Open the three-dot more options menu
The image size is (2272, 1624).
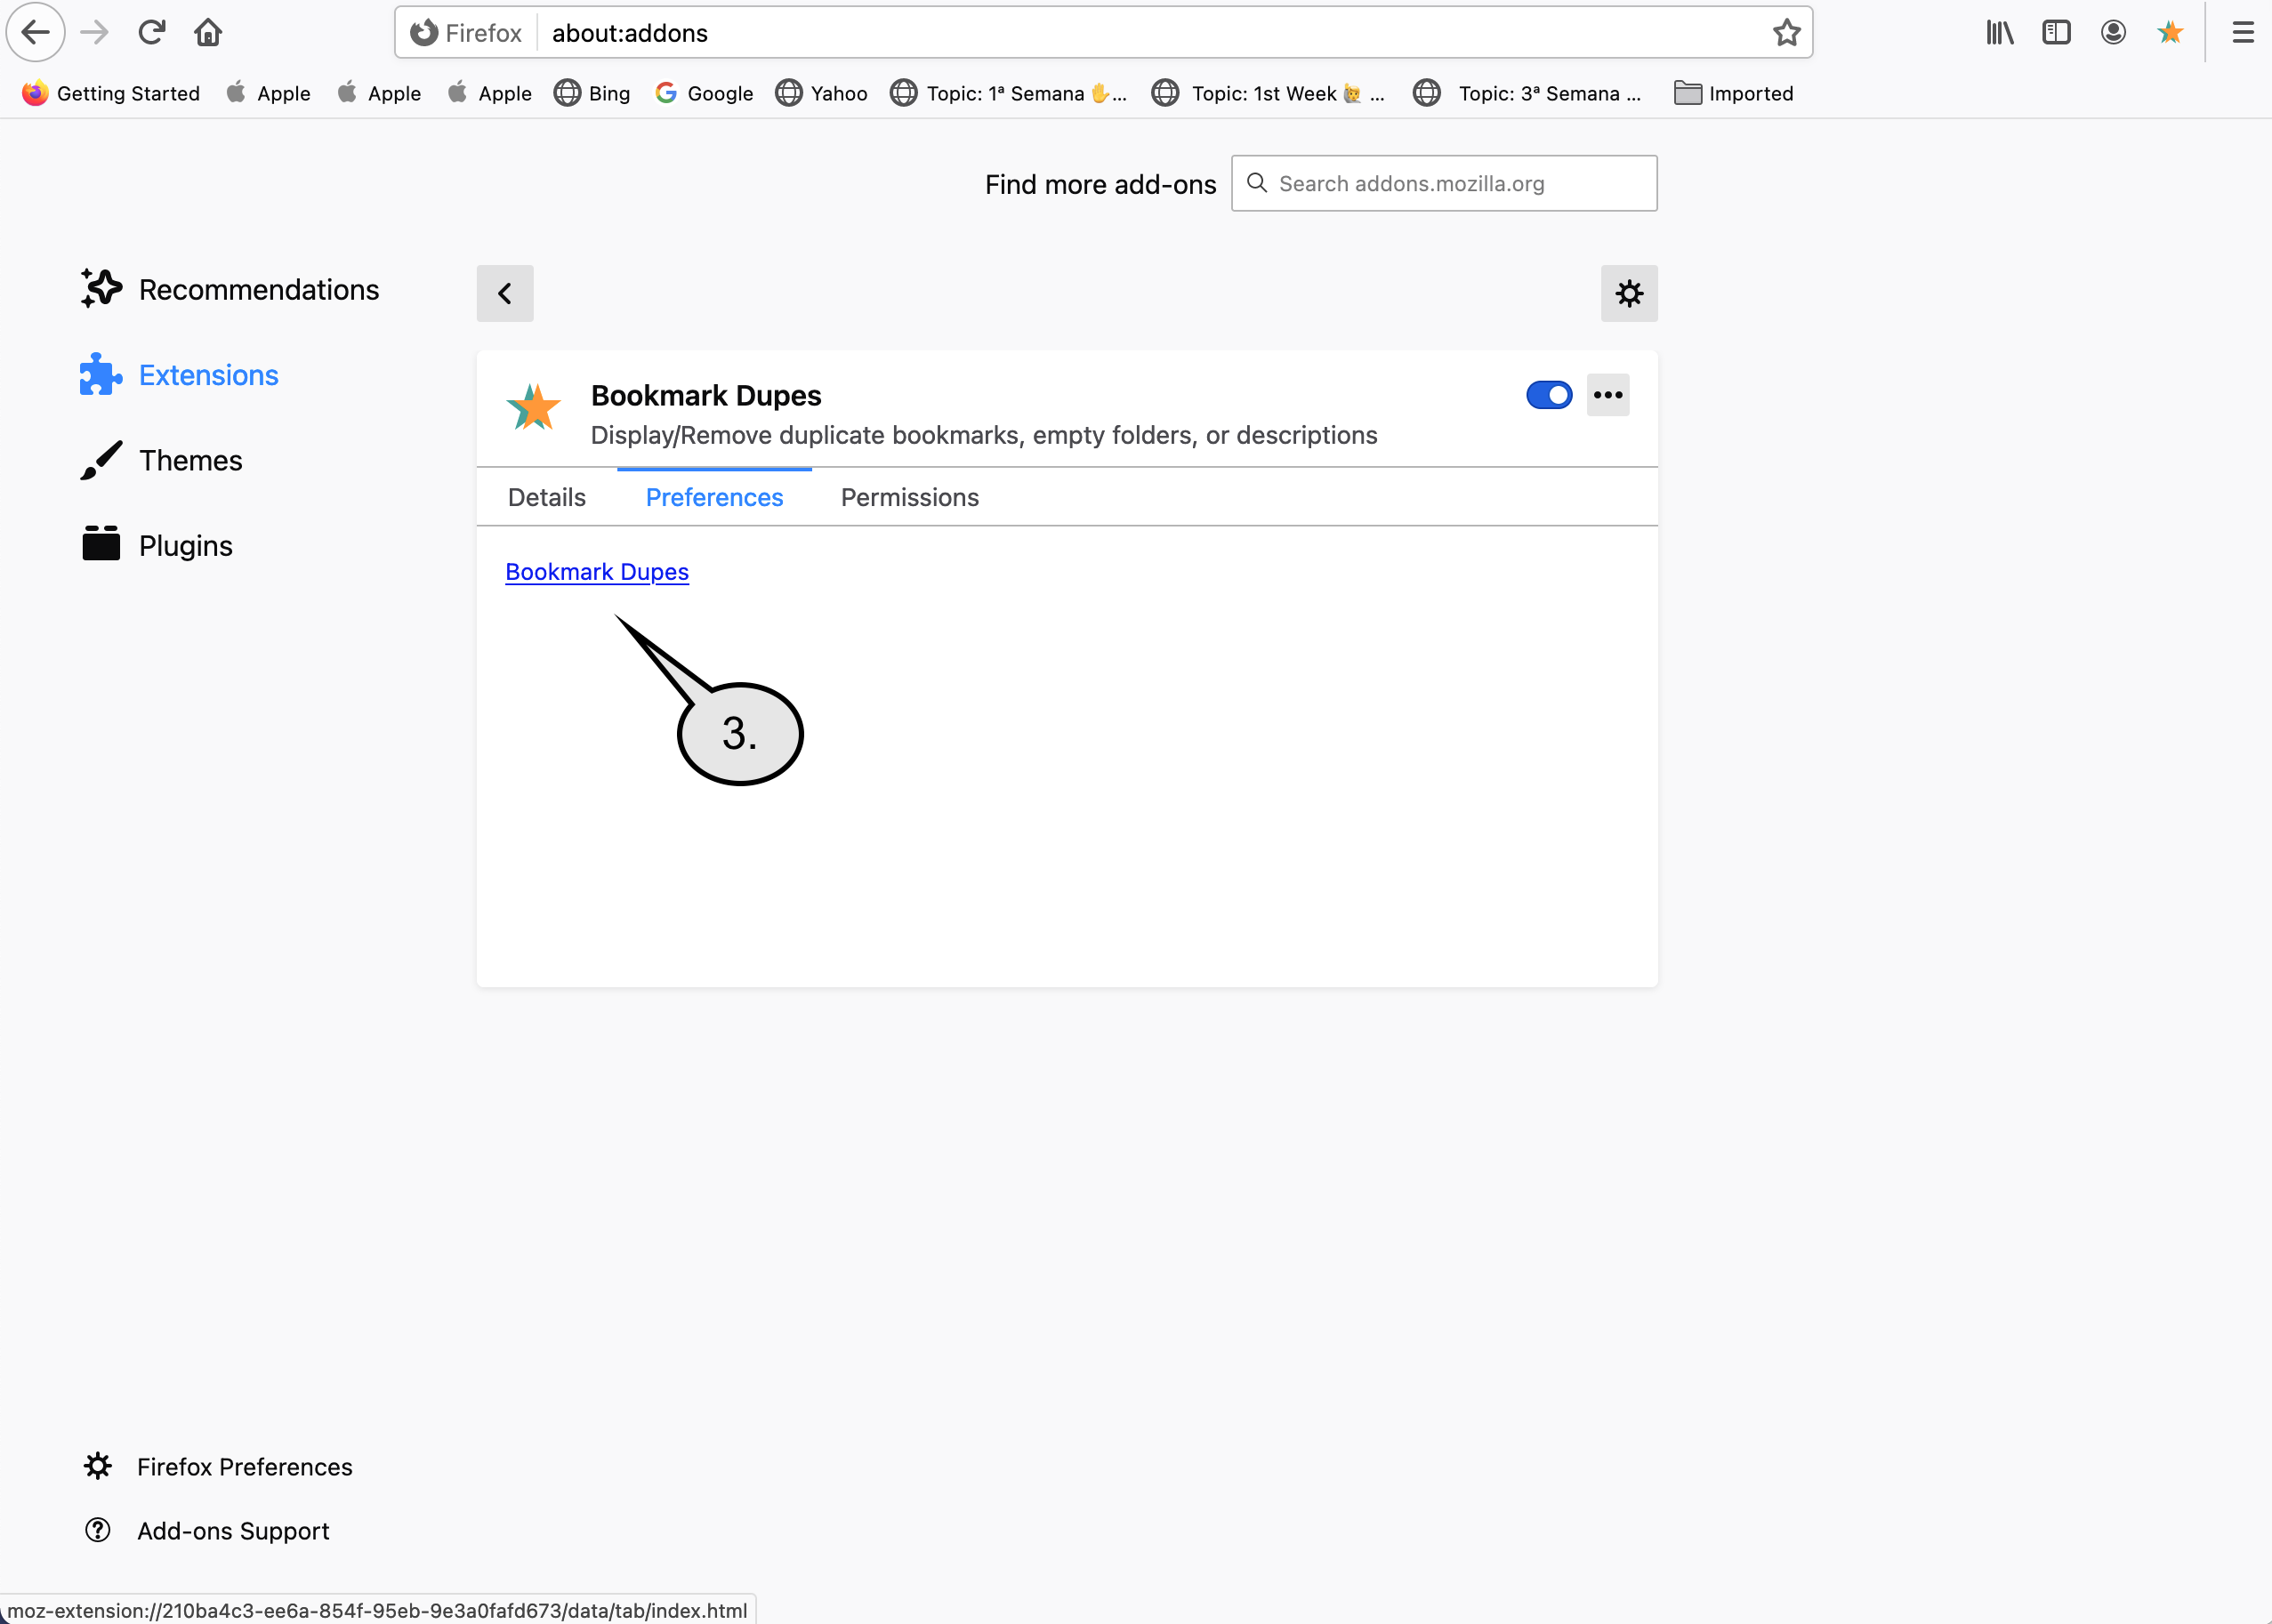pyautogui.click(x=1607, y=395)
